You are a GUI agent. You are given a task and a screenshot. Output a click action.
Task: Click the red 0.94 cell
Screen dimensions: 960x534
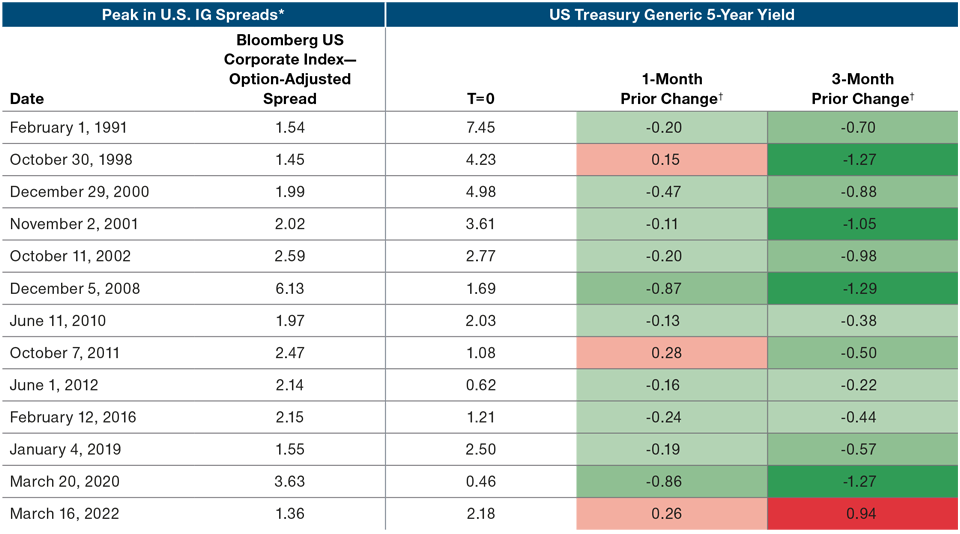click(x=863, y=514)
